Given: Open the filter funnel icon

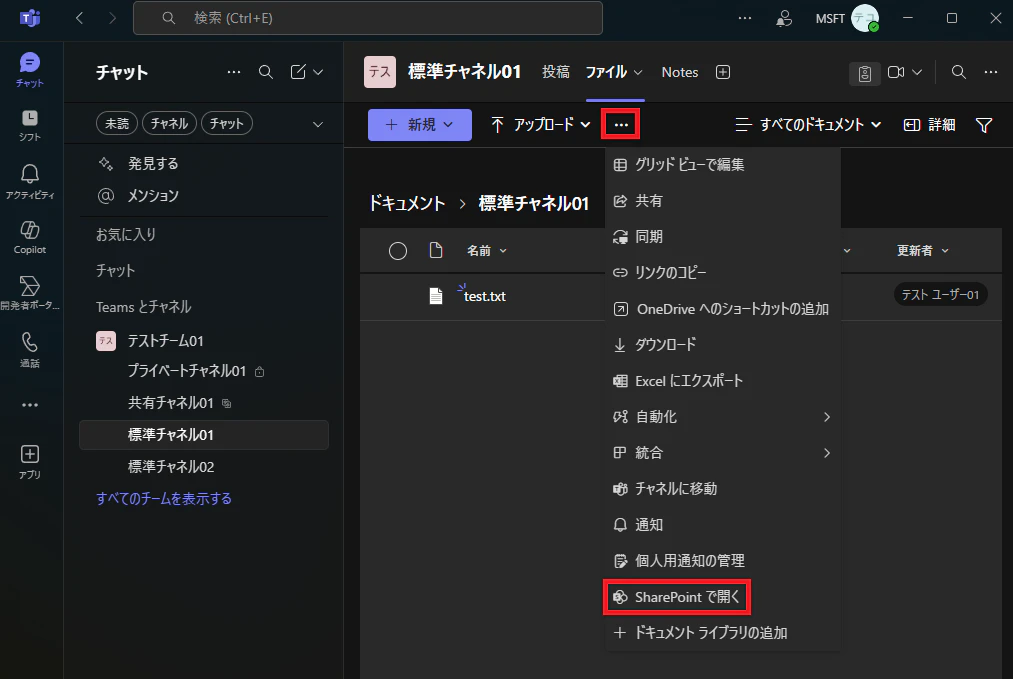Looking at the screenshot, I should (984, 125).
